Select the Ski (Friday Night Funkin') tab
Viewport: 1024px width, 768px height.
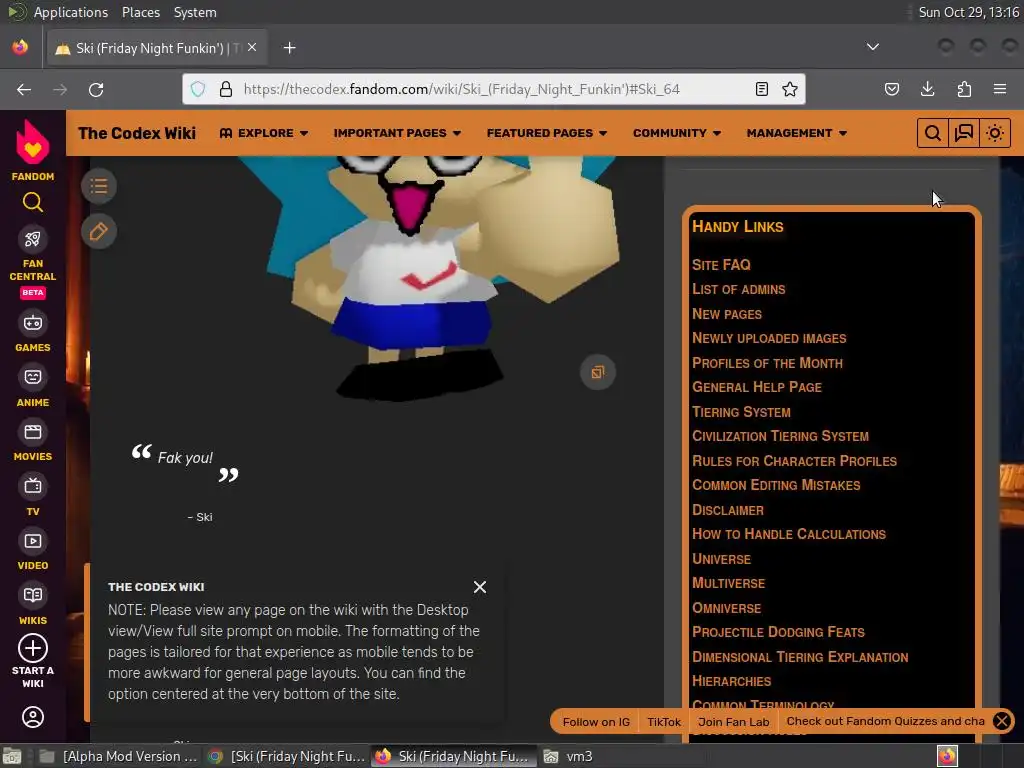click(157, 48)
